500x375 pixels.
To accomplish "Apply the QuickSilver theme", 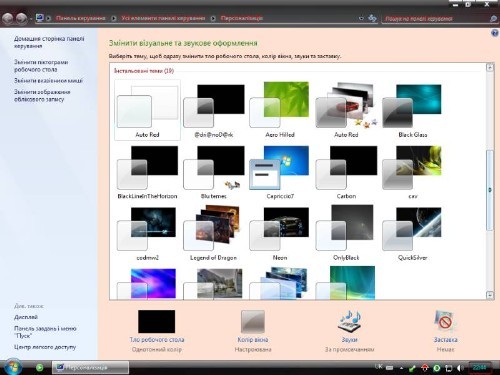I will (413, 234).
